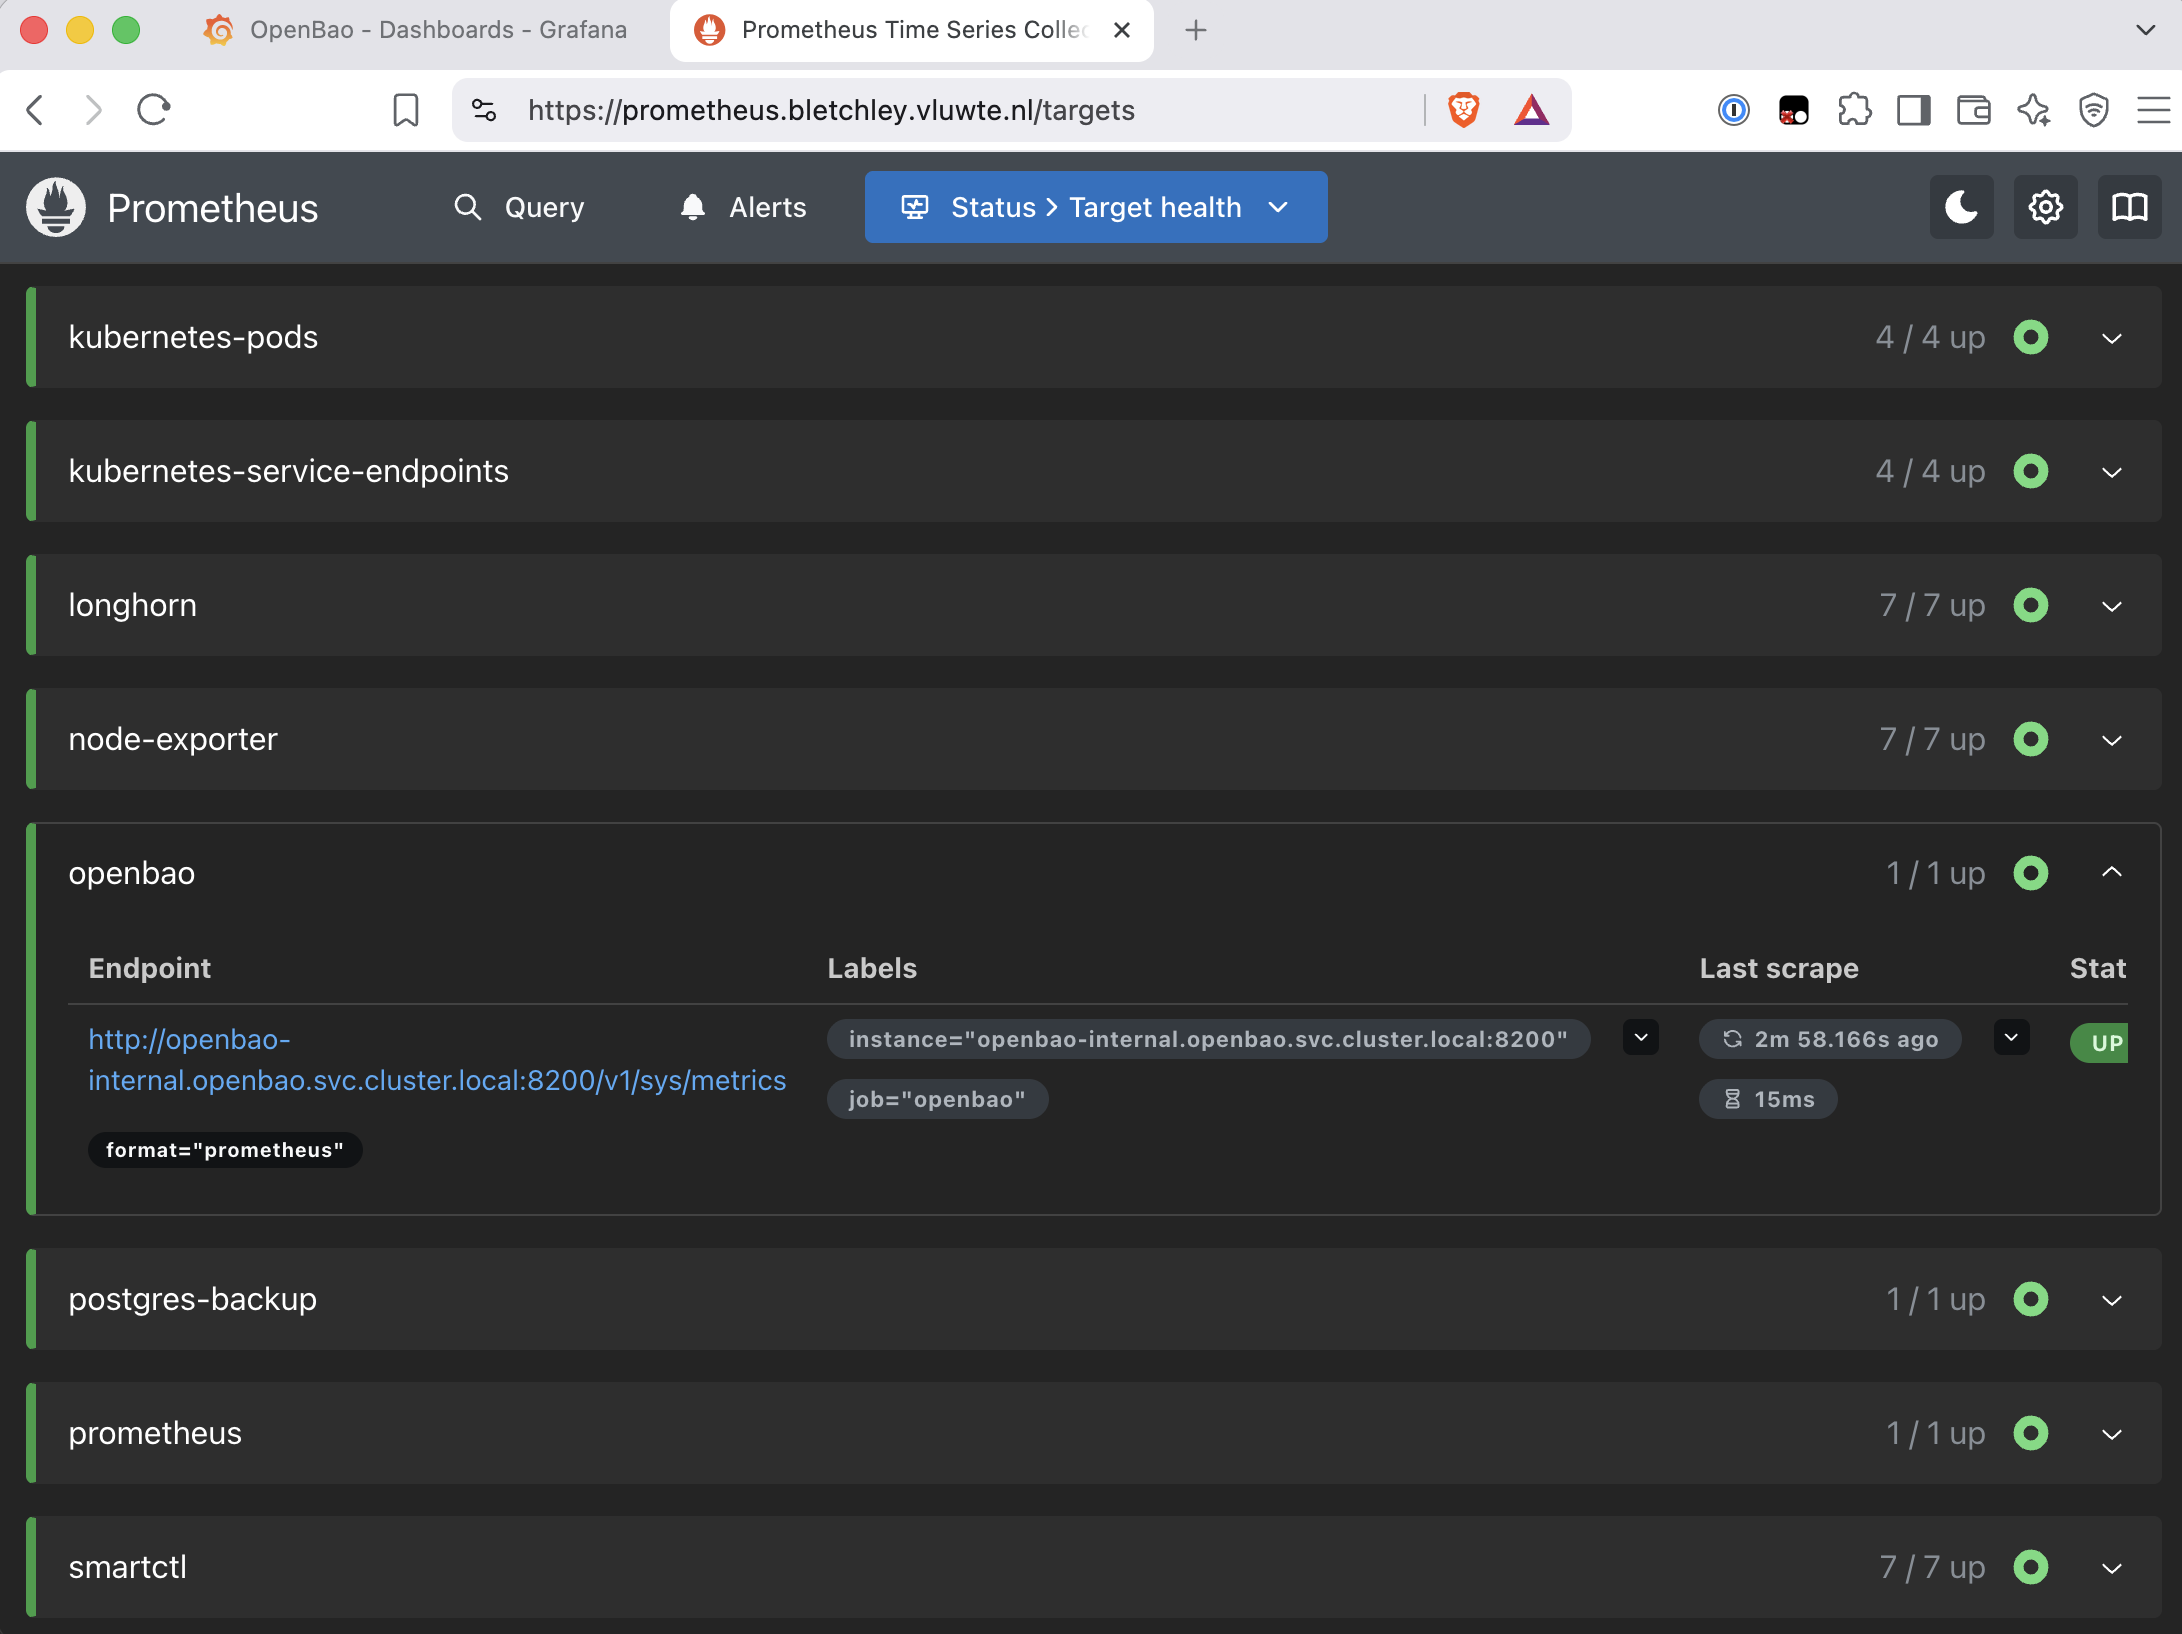Click the kubernetes-service-endpoints green health indicator
The height and width of the screenshot is (1634, 2182).
[x=2030, y=471]
